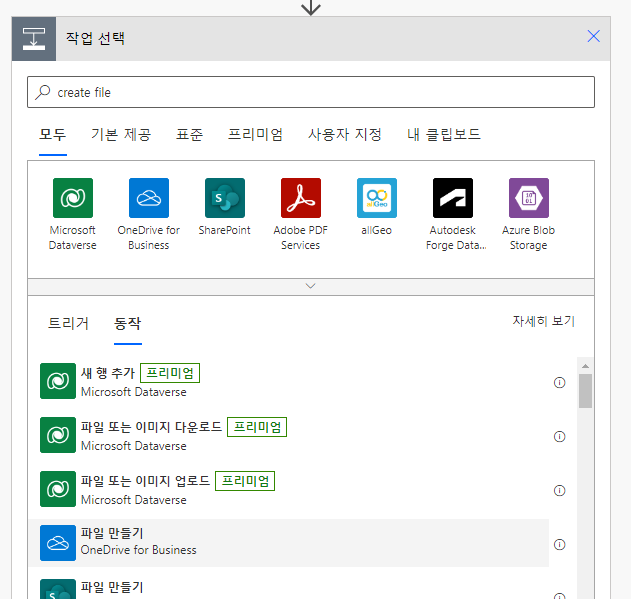
Task: Select the Azure Blob Storage connector icon
Action: coord(529,198)
